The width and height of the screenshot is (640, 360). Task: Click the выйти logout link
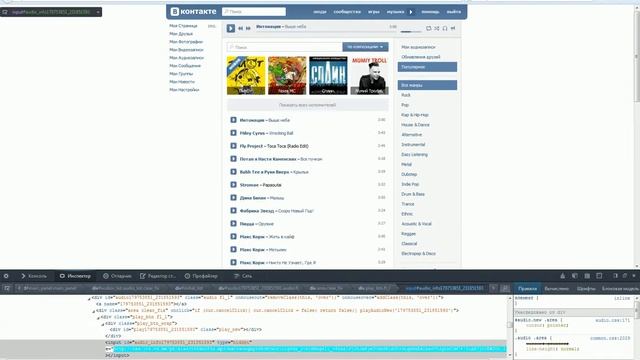click(453, 12)
